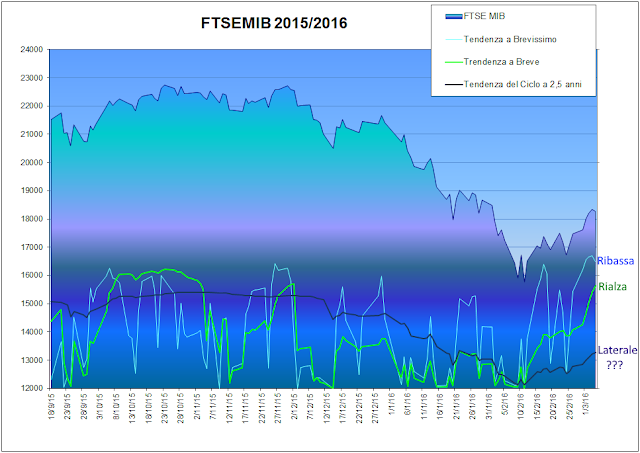Click the 27/12/15 date label
Viewport: 640px width, 453px height.
tap(375, 409)
